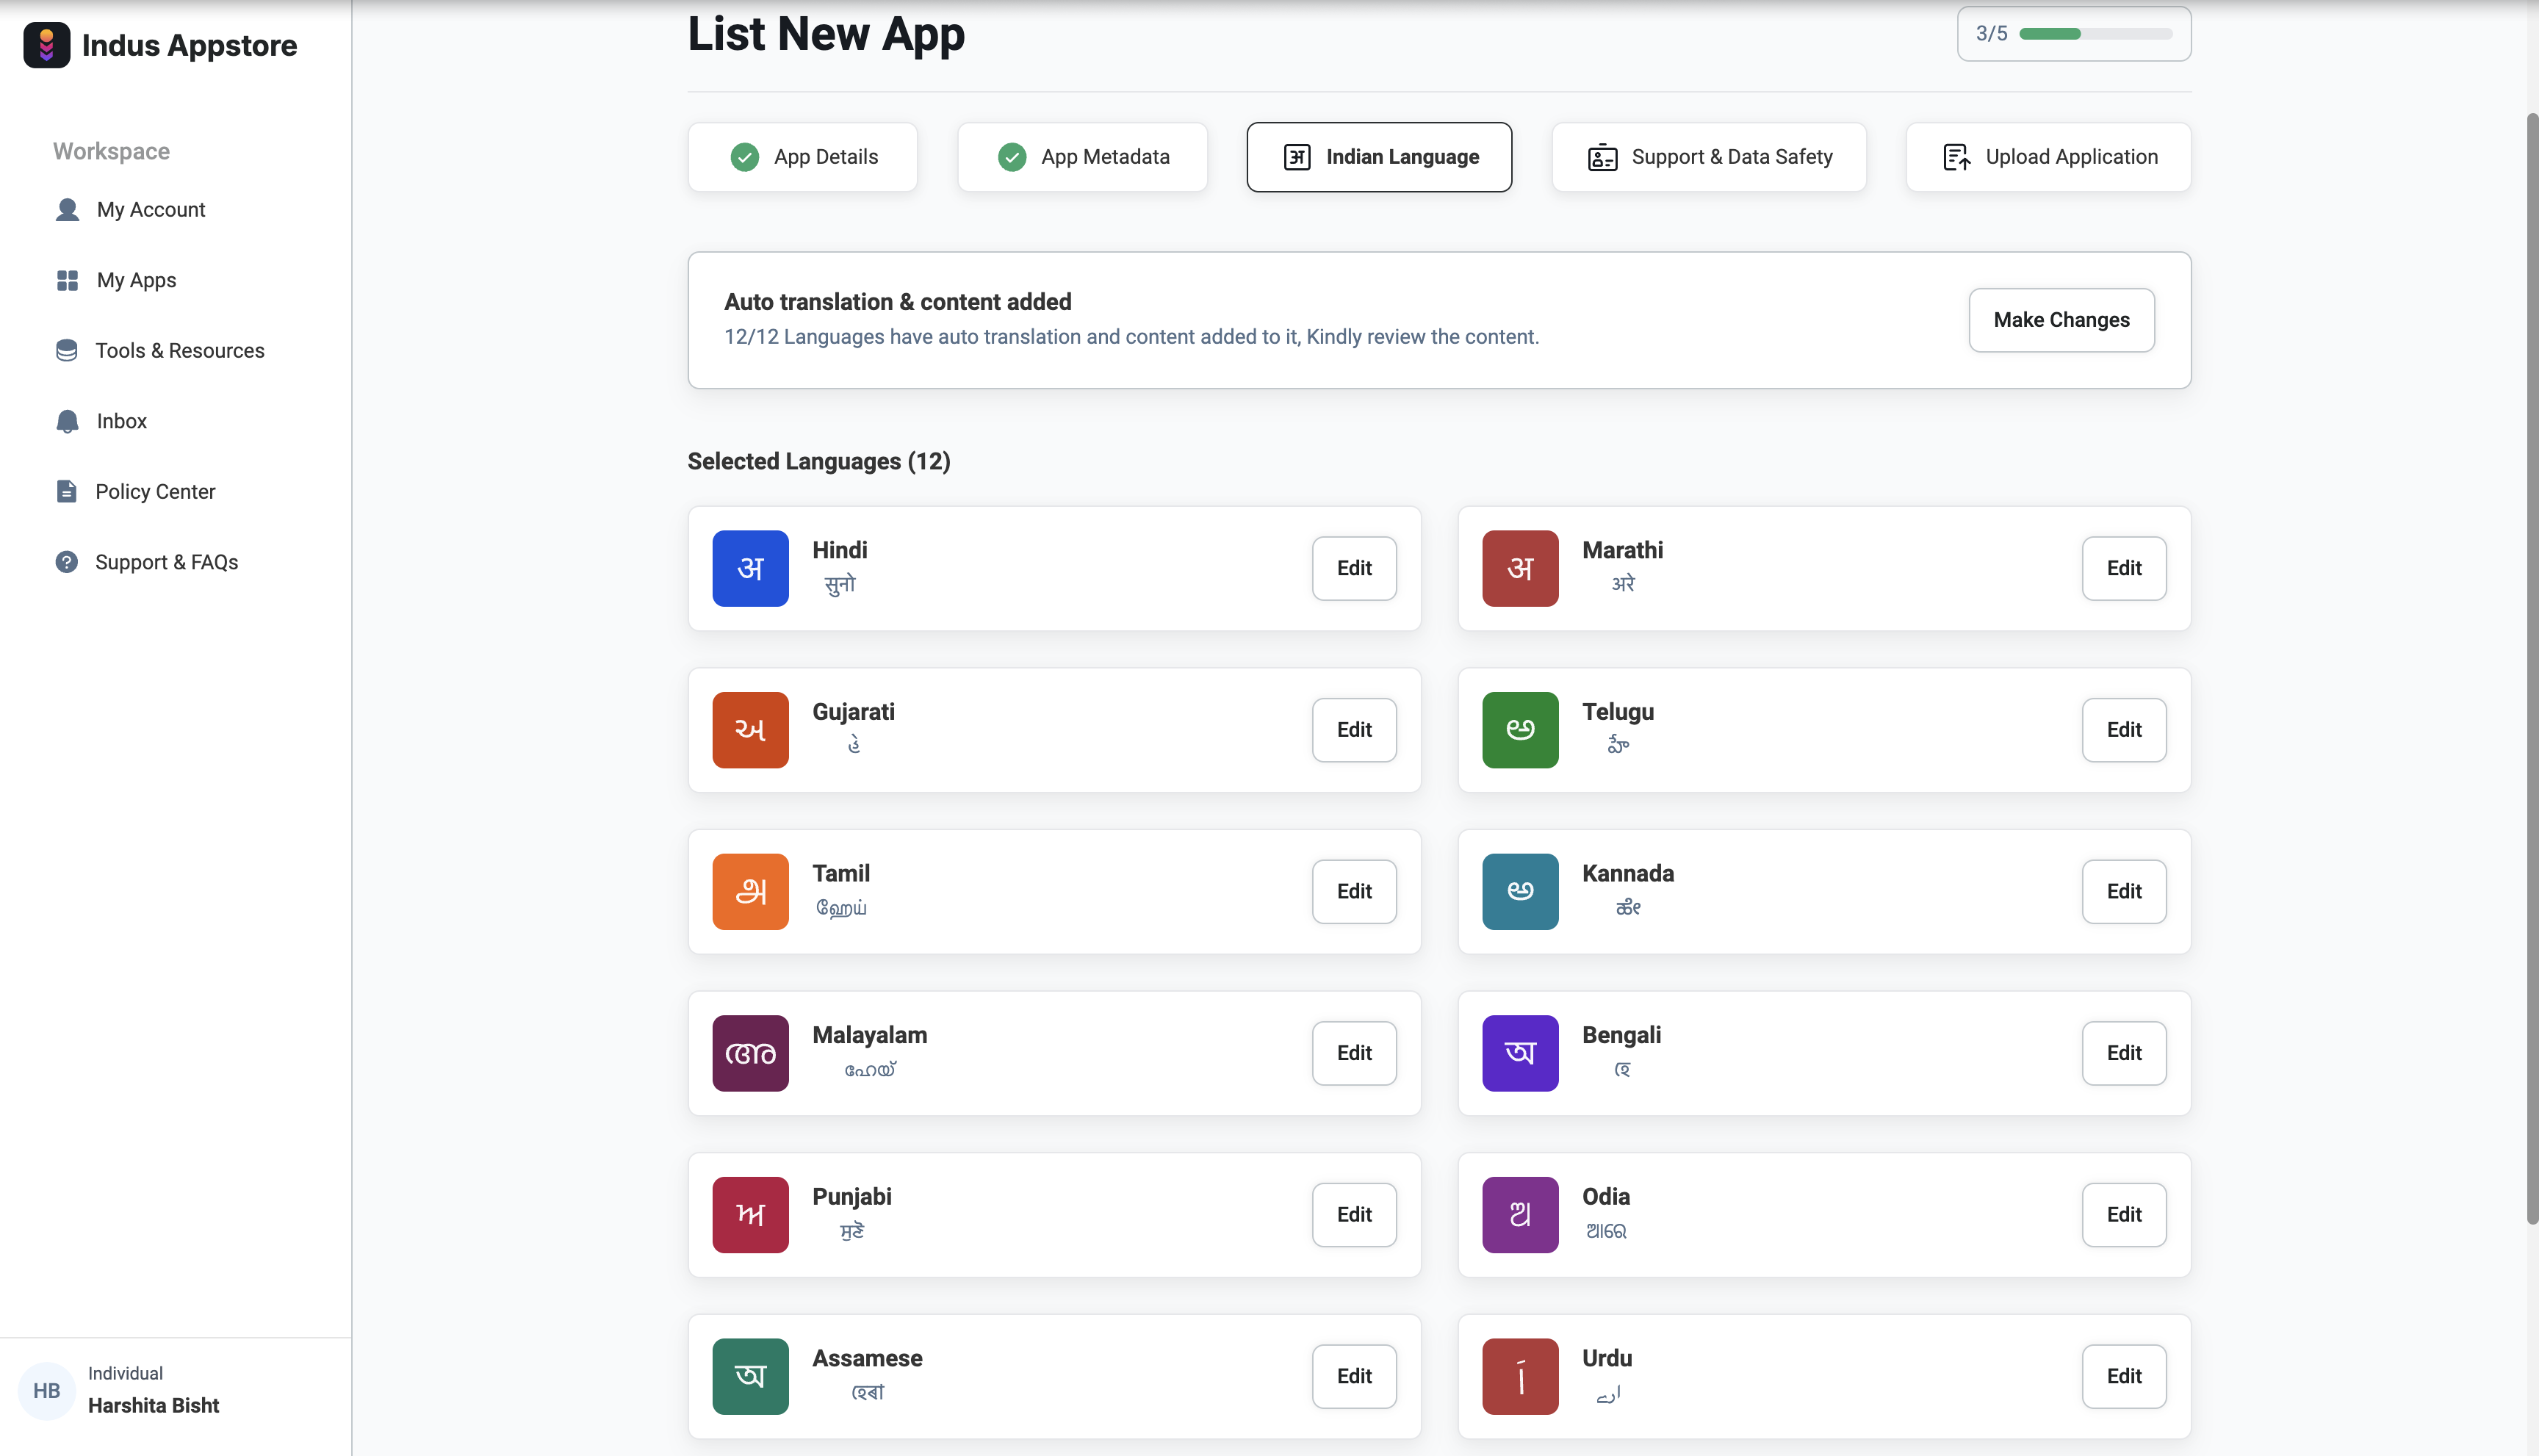Click the HB user avatar

[46, 1391]
